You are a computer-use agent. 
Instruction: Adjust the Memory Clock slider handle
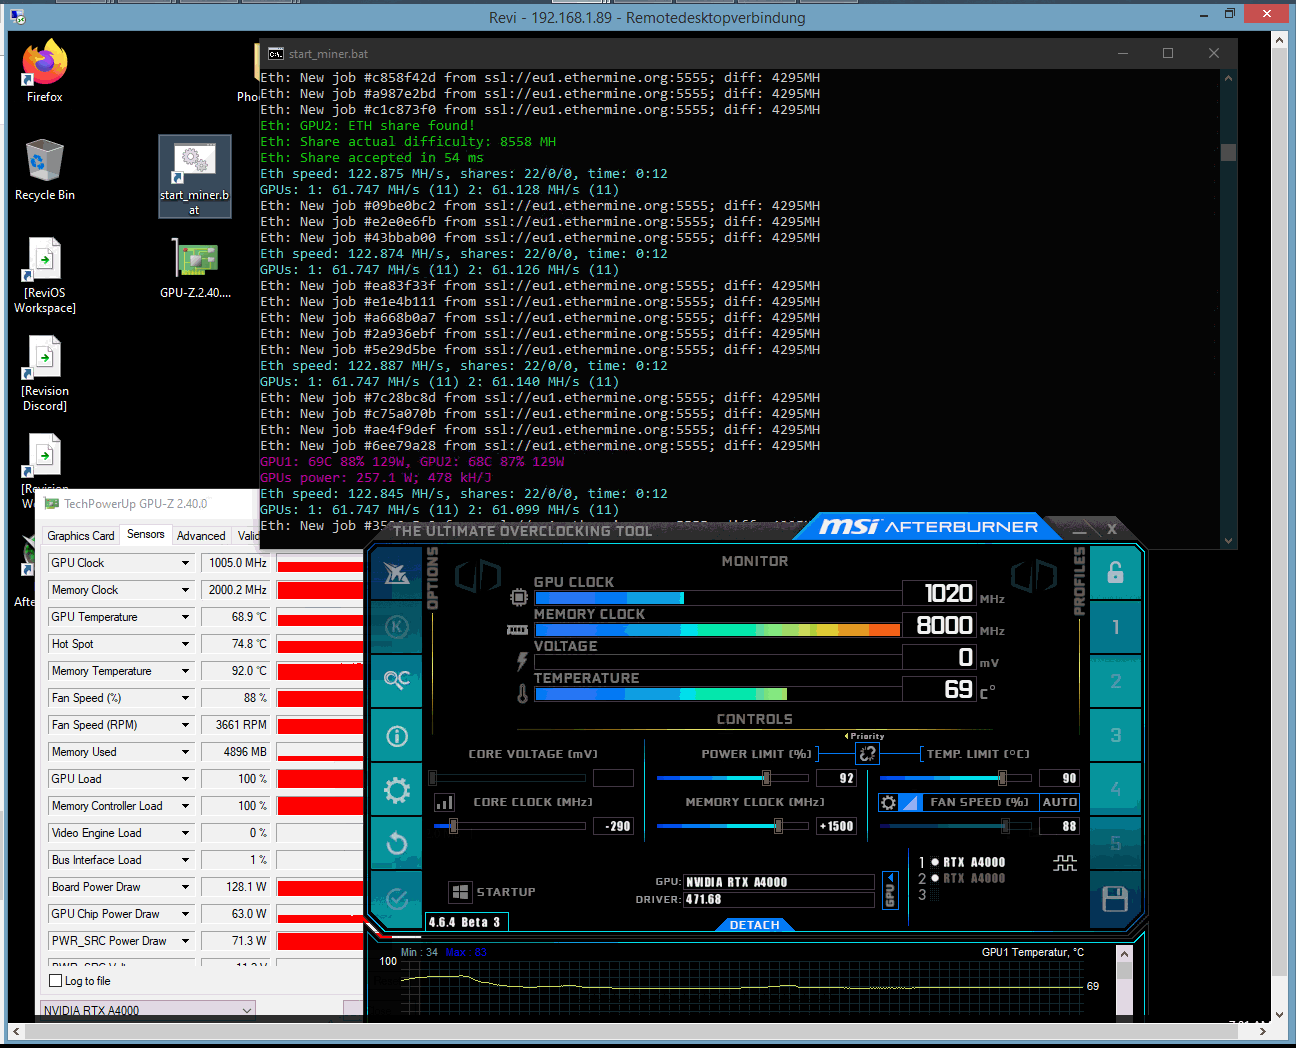point(778,826)
